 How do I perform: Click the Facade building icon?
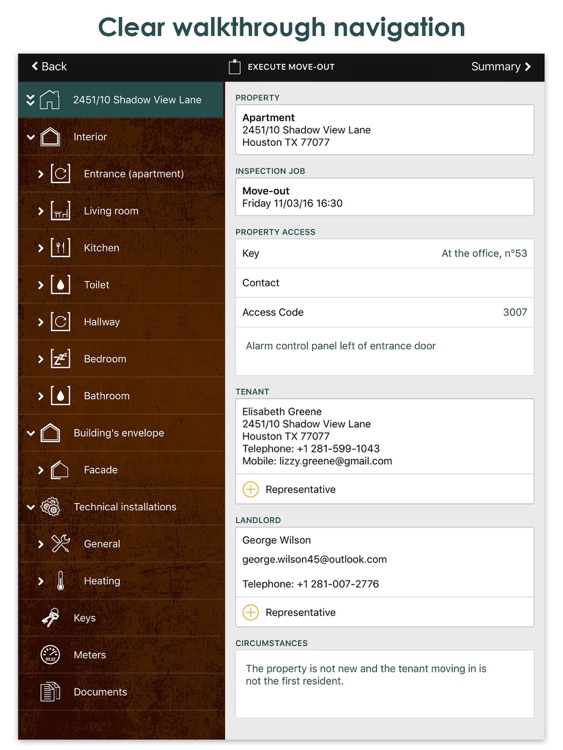pos(60,470)
